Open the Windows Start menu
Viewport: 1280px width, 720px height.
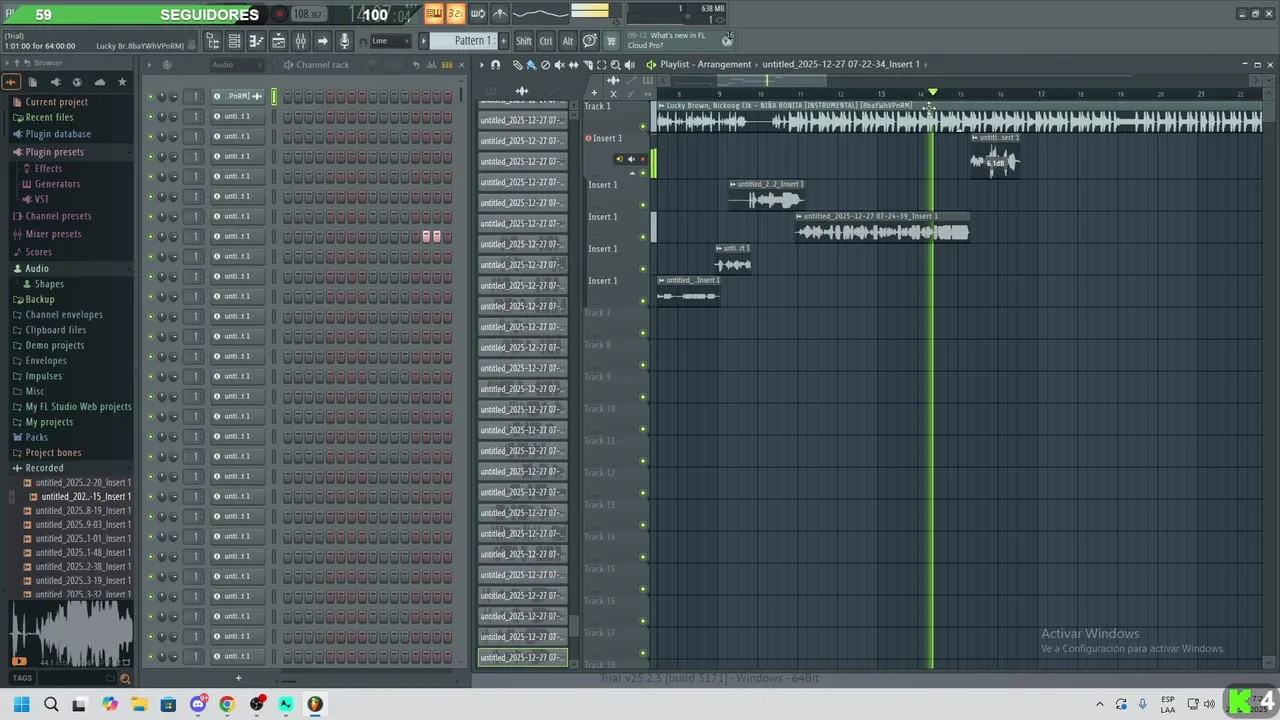point(21,704)
